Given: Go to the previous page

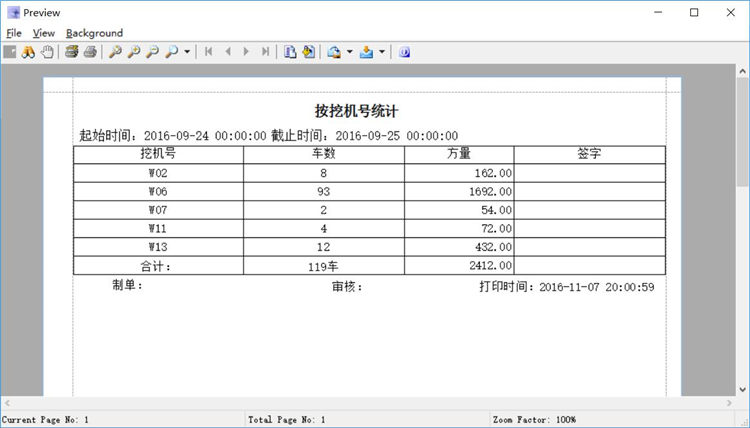Looking at the screenshot, I should (228, 51).
